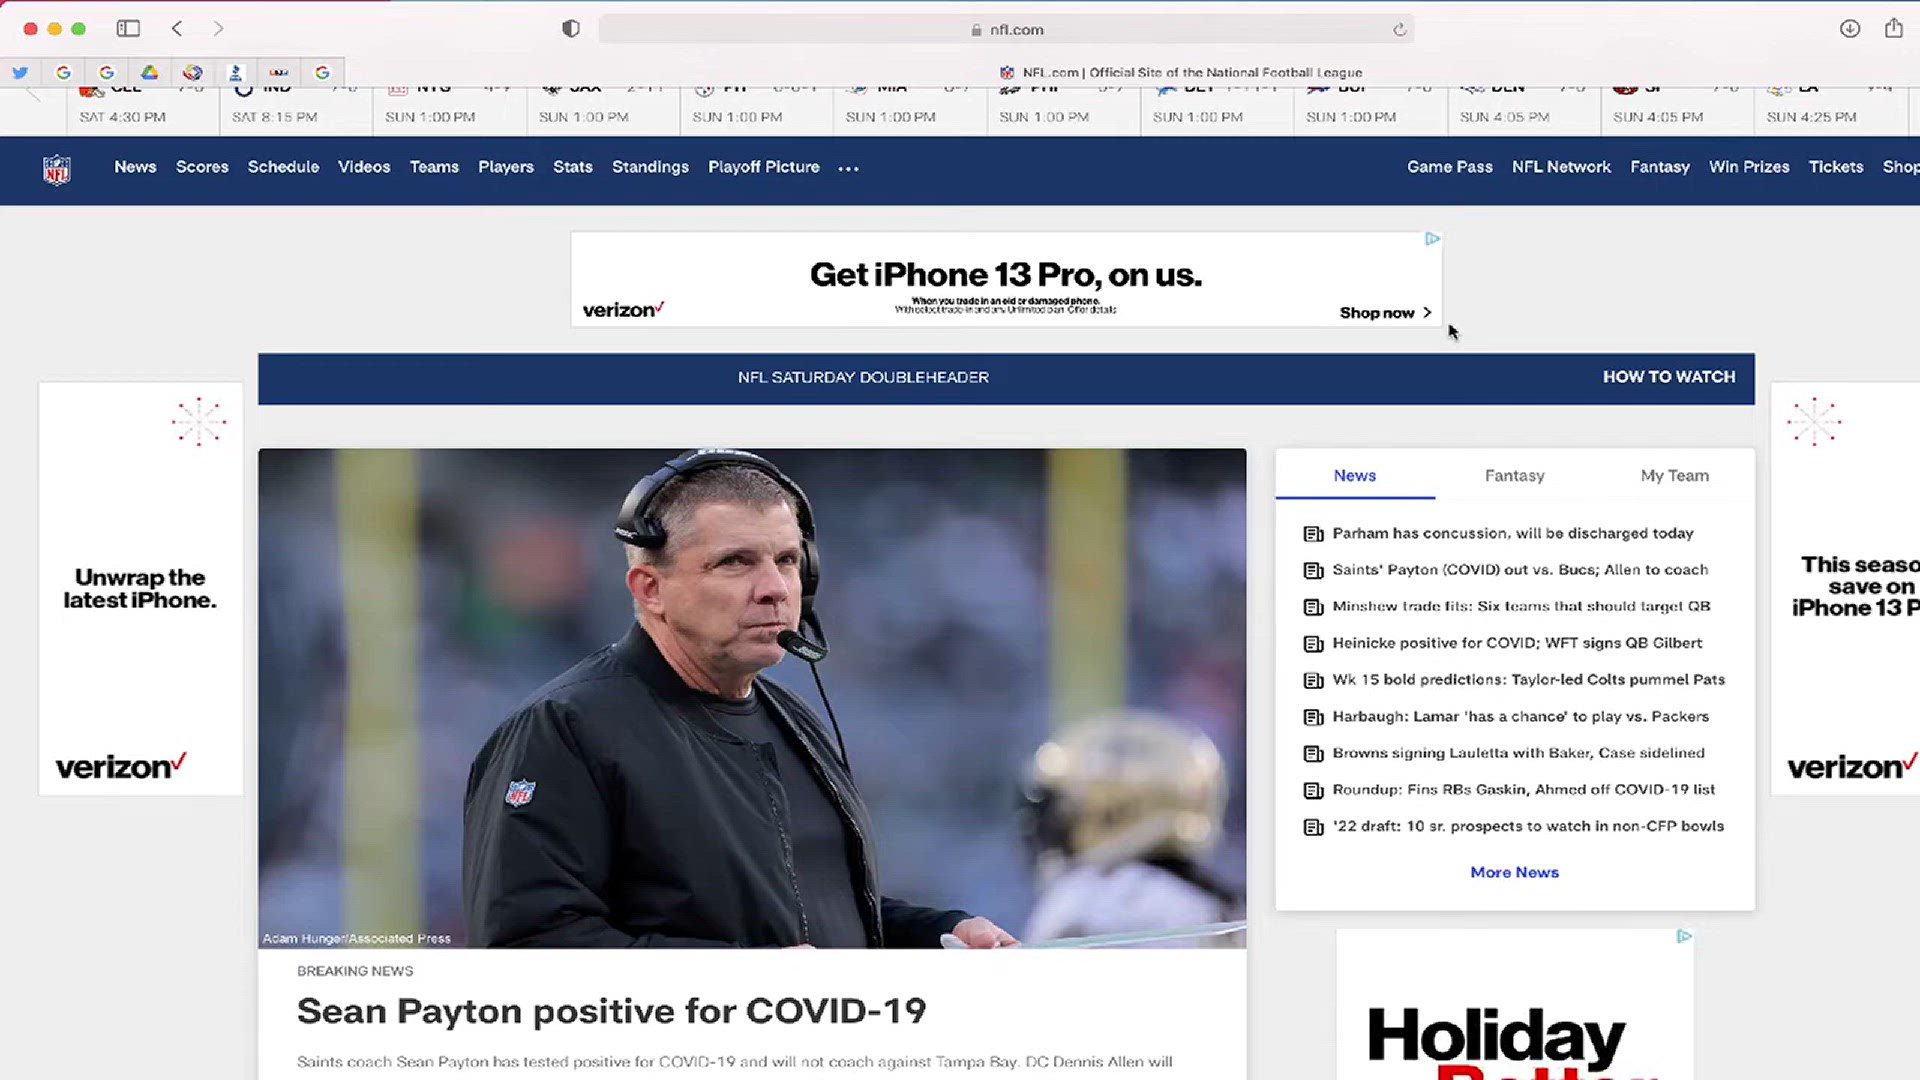
Task: Open the privacy report shield icon
Action: (x=571, y=29)
